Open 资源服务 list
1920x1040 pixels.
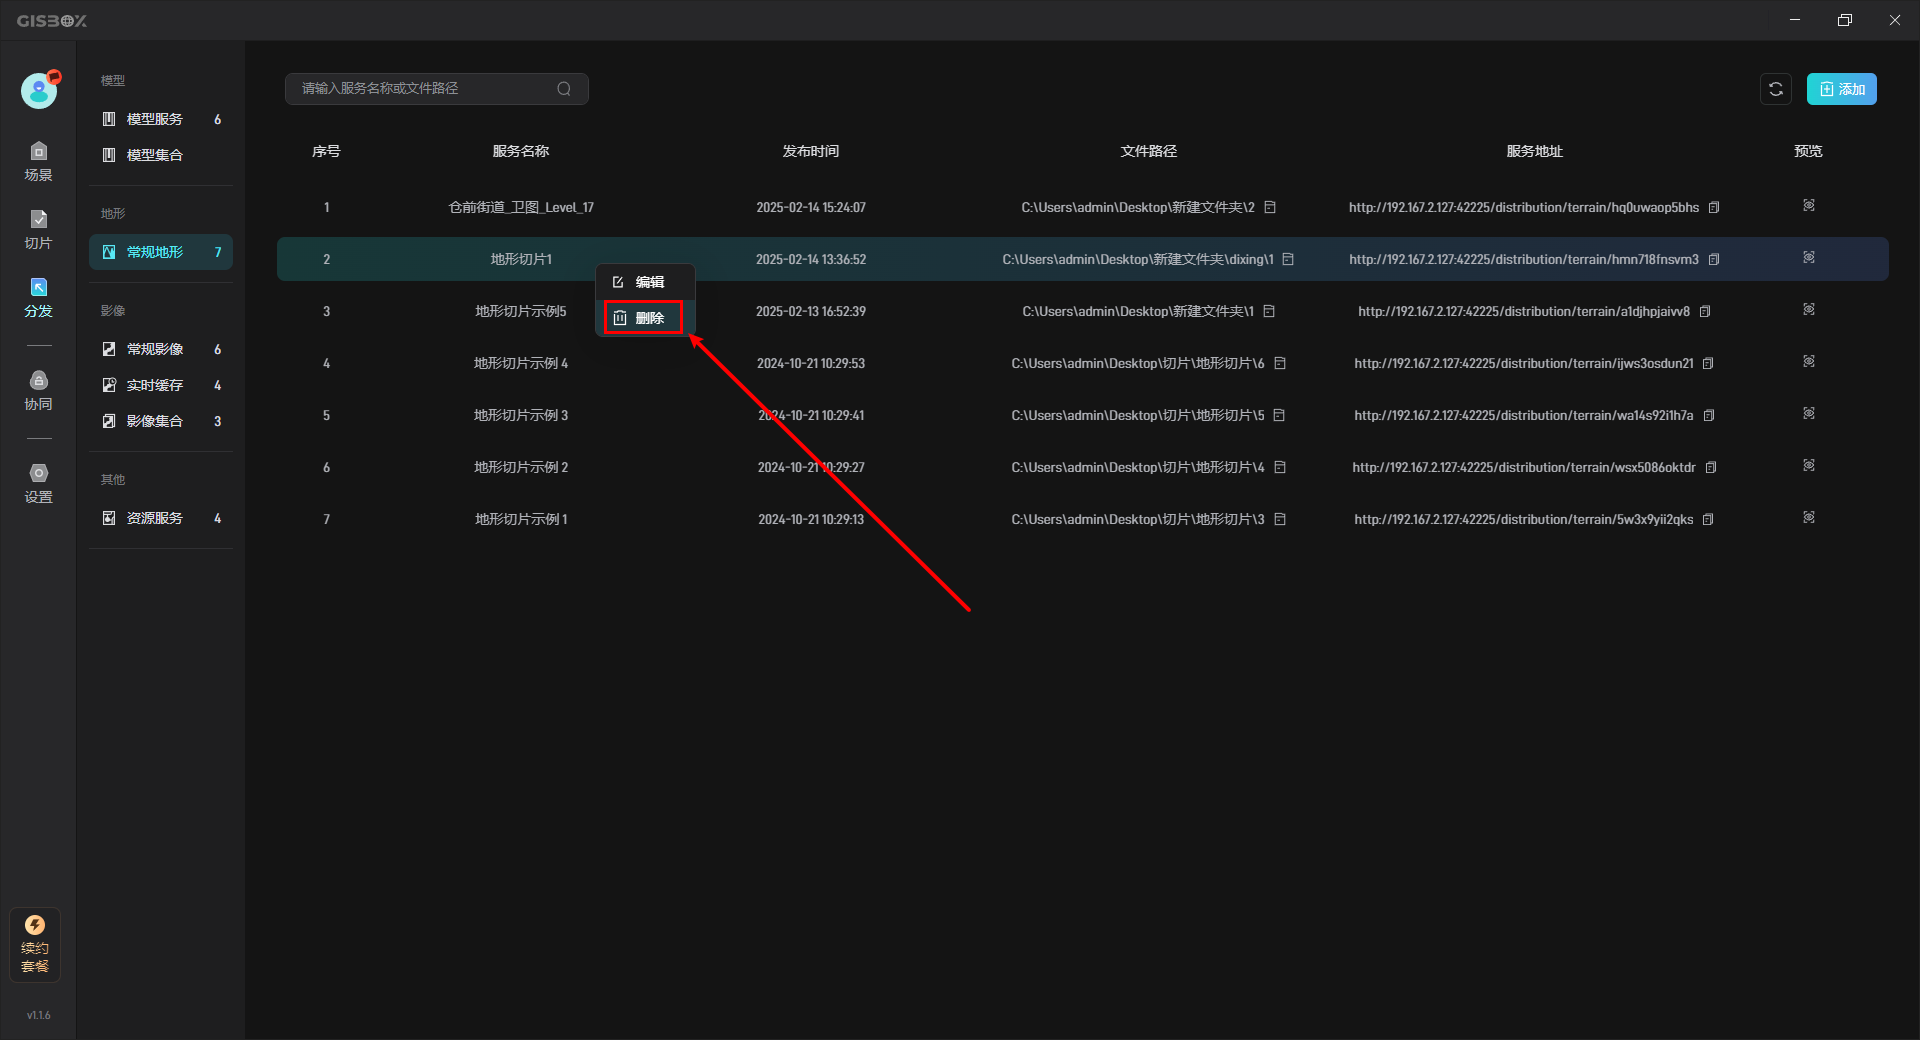[161, 518]
